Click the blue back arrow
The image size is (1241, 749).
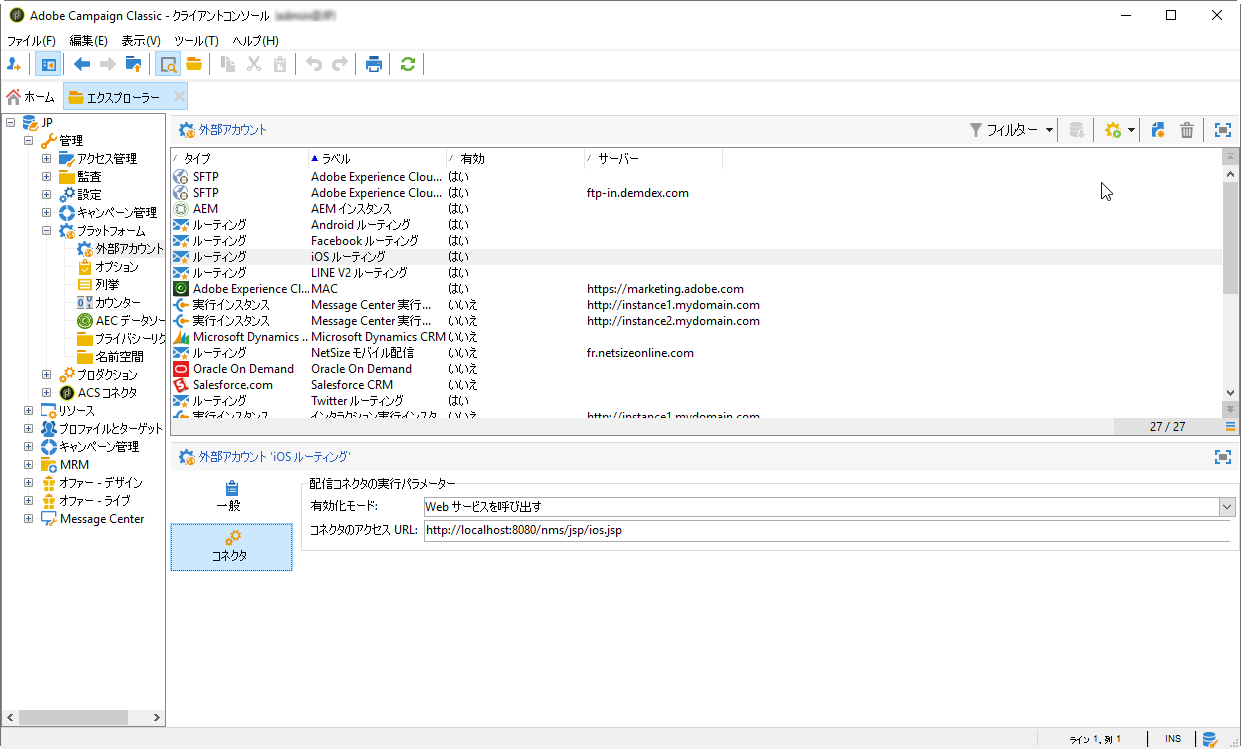pos(82,64)
